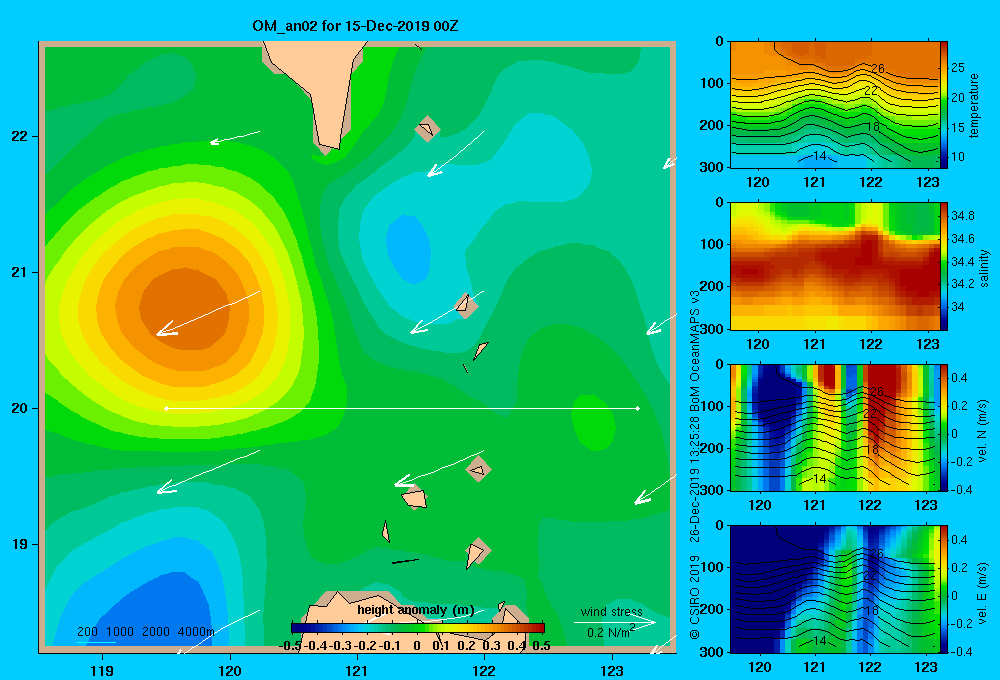Click the orange positive anomaly eddy center
1000x680 pixels.
click(x=185, y=308)
